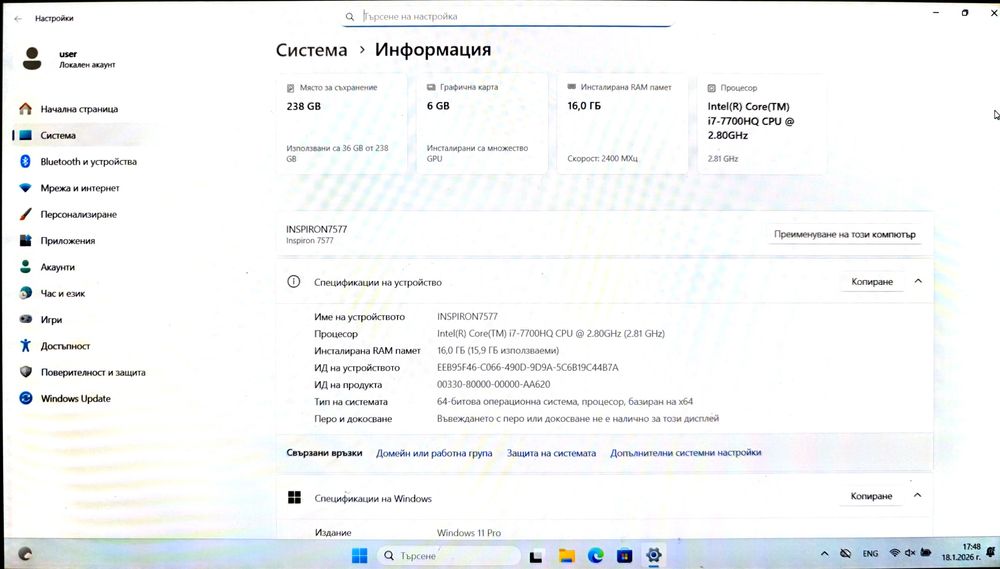Open the Инсталирана RAM памет card
The image size is (1000, 569).
click(x=622, y=124)
